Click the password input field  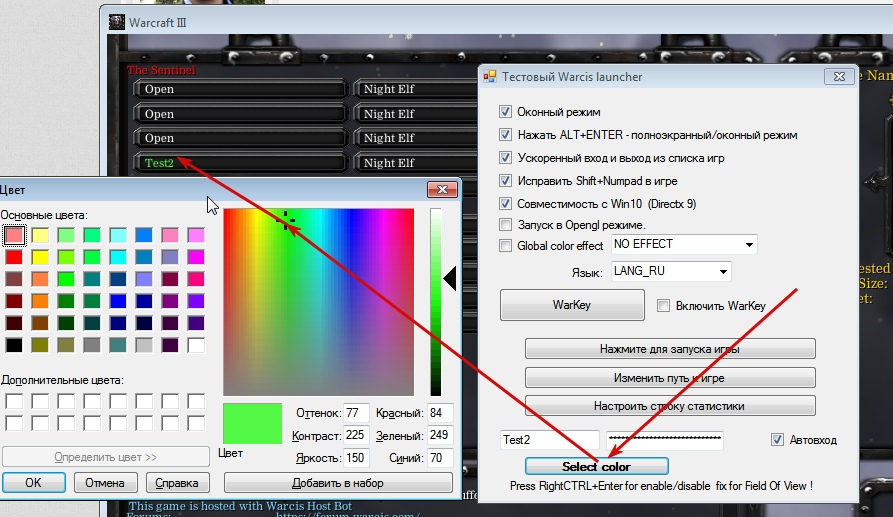[x=665, y=440]
